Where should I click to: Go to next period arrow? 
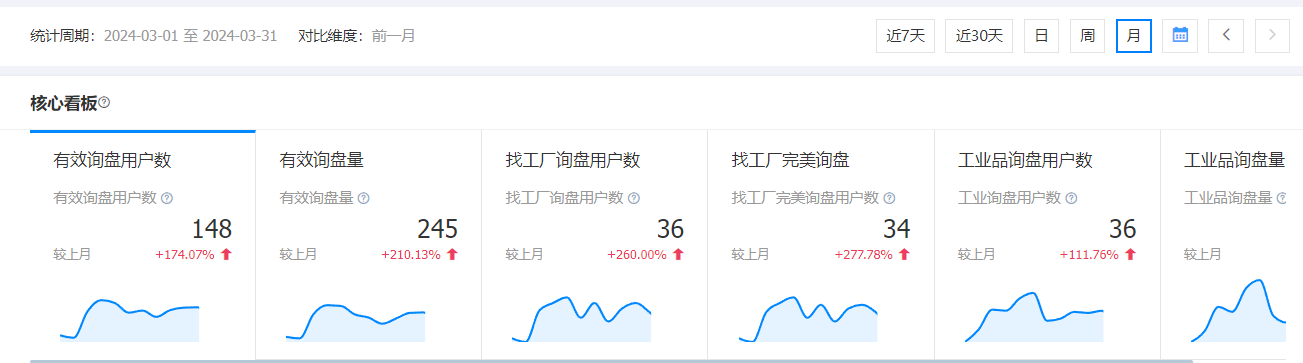tap(1272, 36)
